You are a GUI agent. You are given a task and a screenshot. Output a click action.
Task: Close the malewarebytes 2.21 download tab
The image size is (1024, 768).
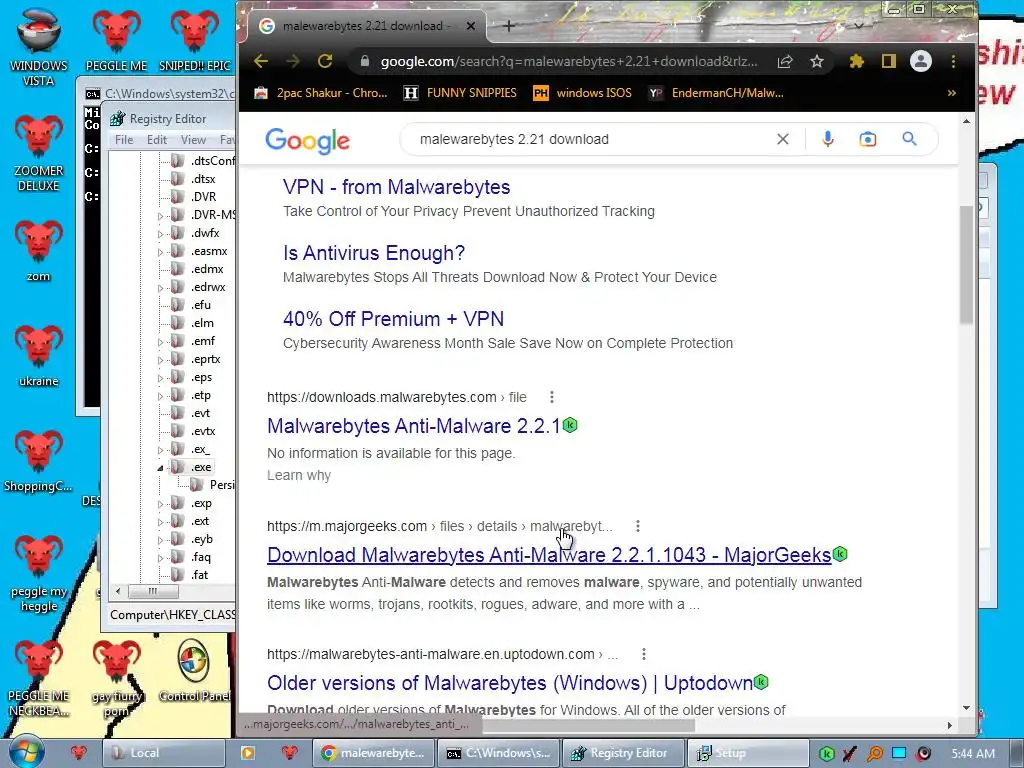pyautogui.click(x=470, y=26)
